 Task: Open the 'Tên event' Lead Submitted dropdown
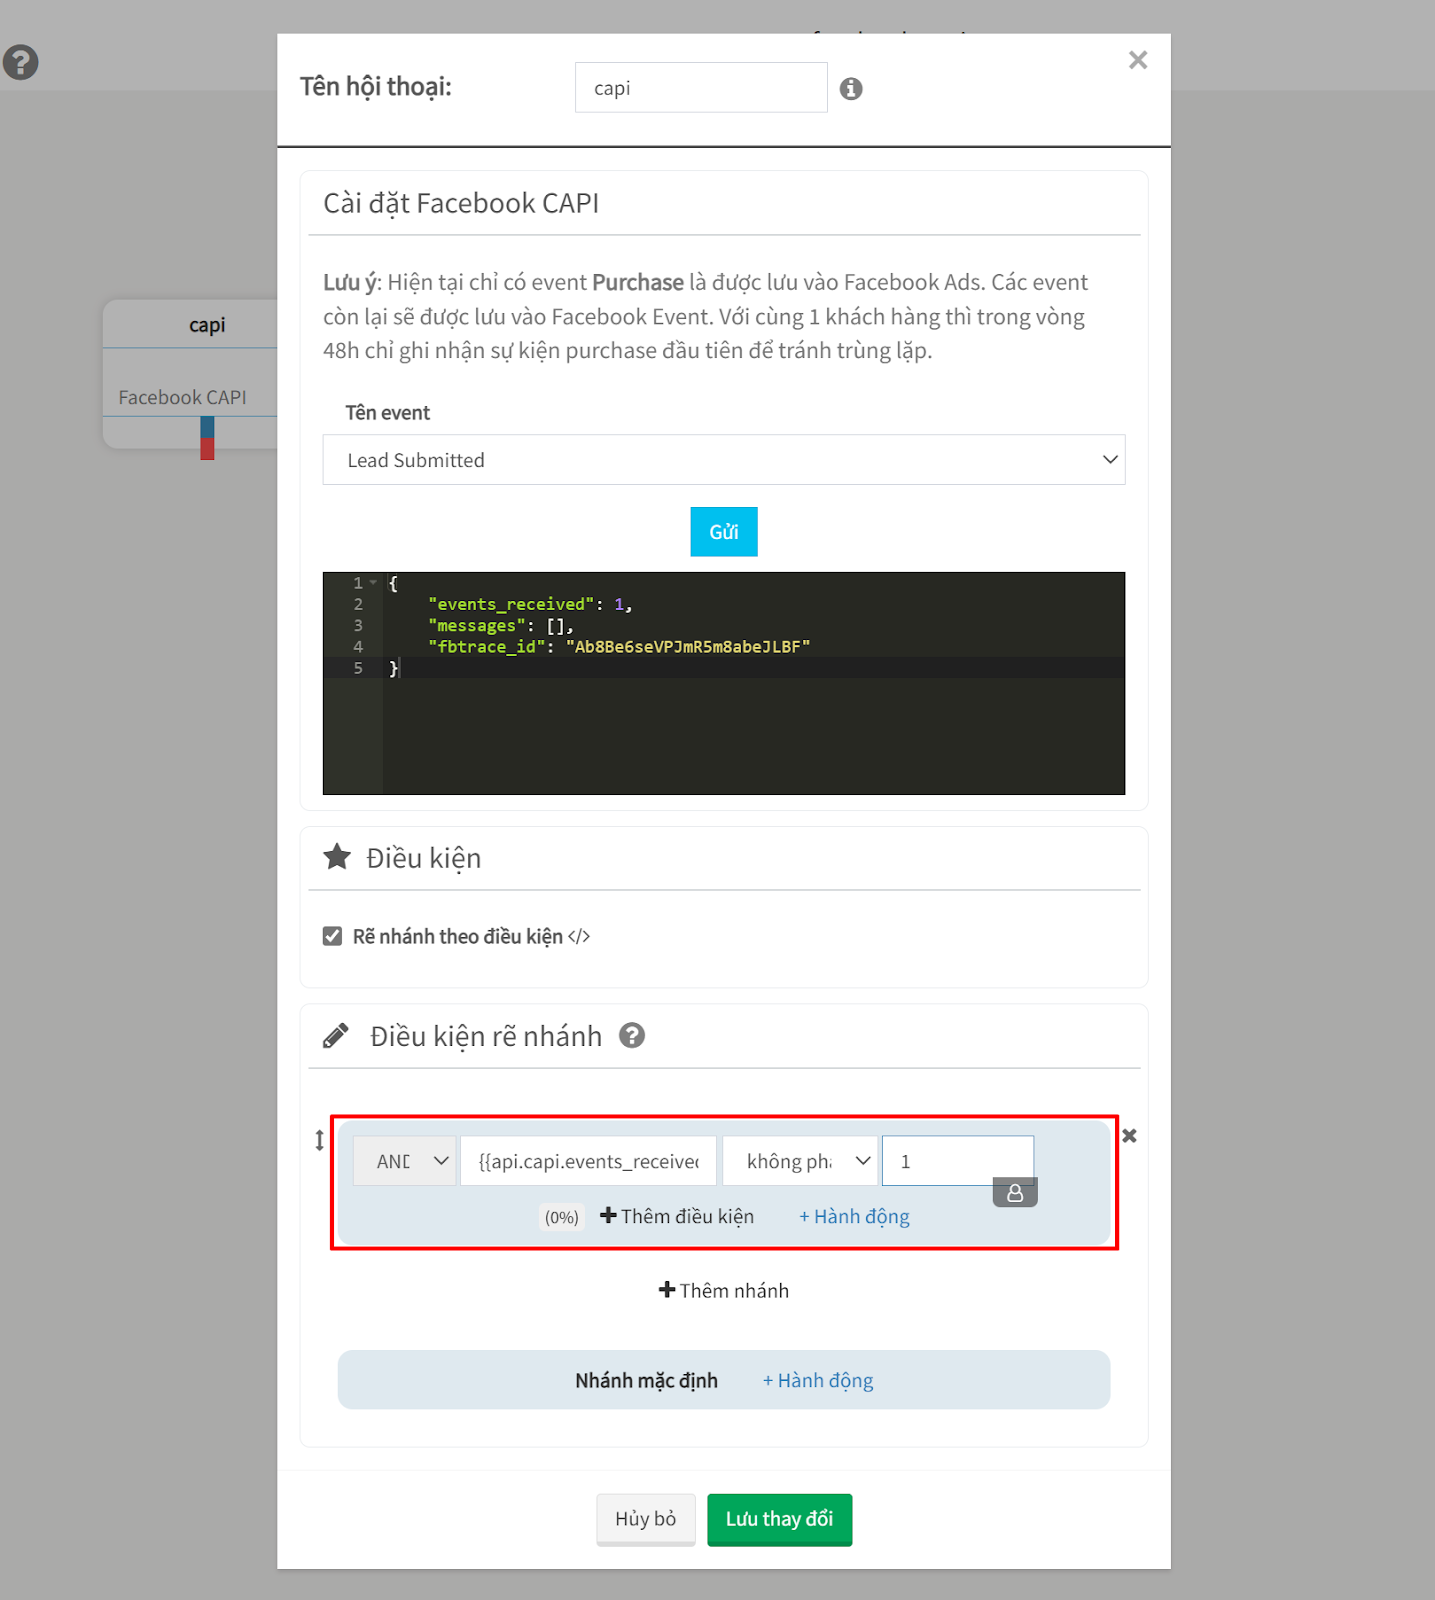coord(724,460)
